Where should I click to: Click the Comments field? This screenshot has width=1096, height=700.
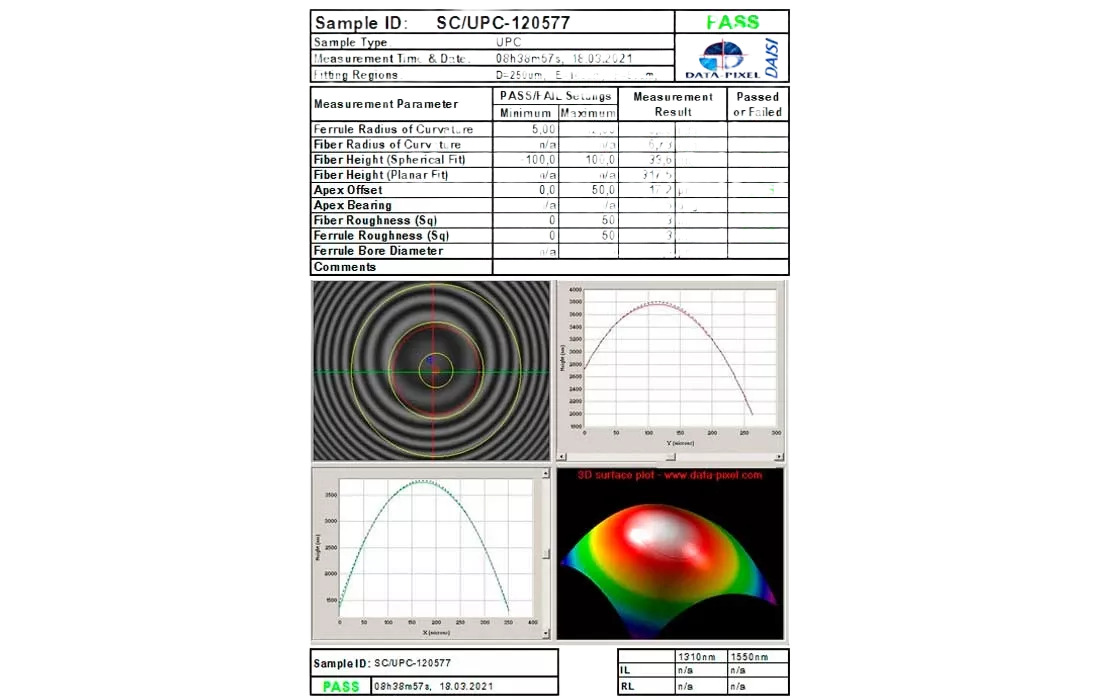tap(640, 267)
